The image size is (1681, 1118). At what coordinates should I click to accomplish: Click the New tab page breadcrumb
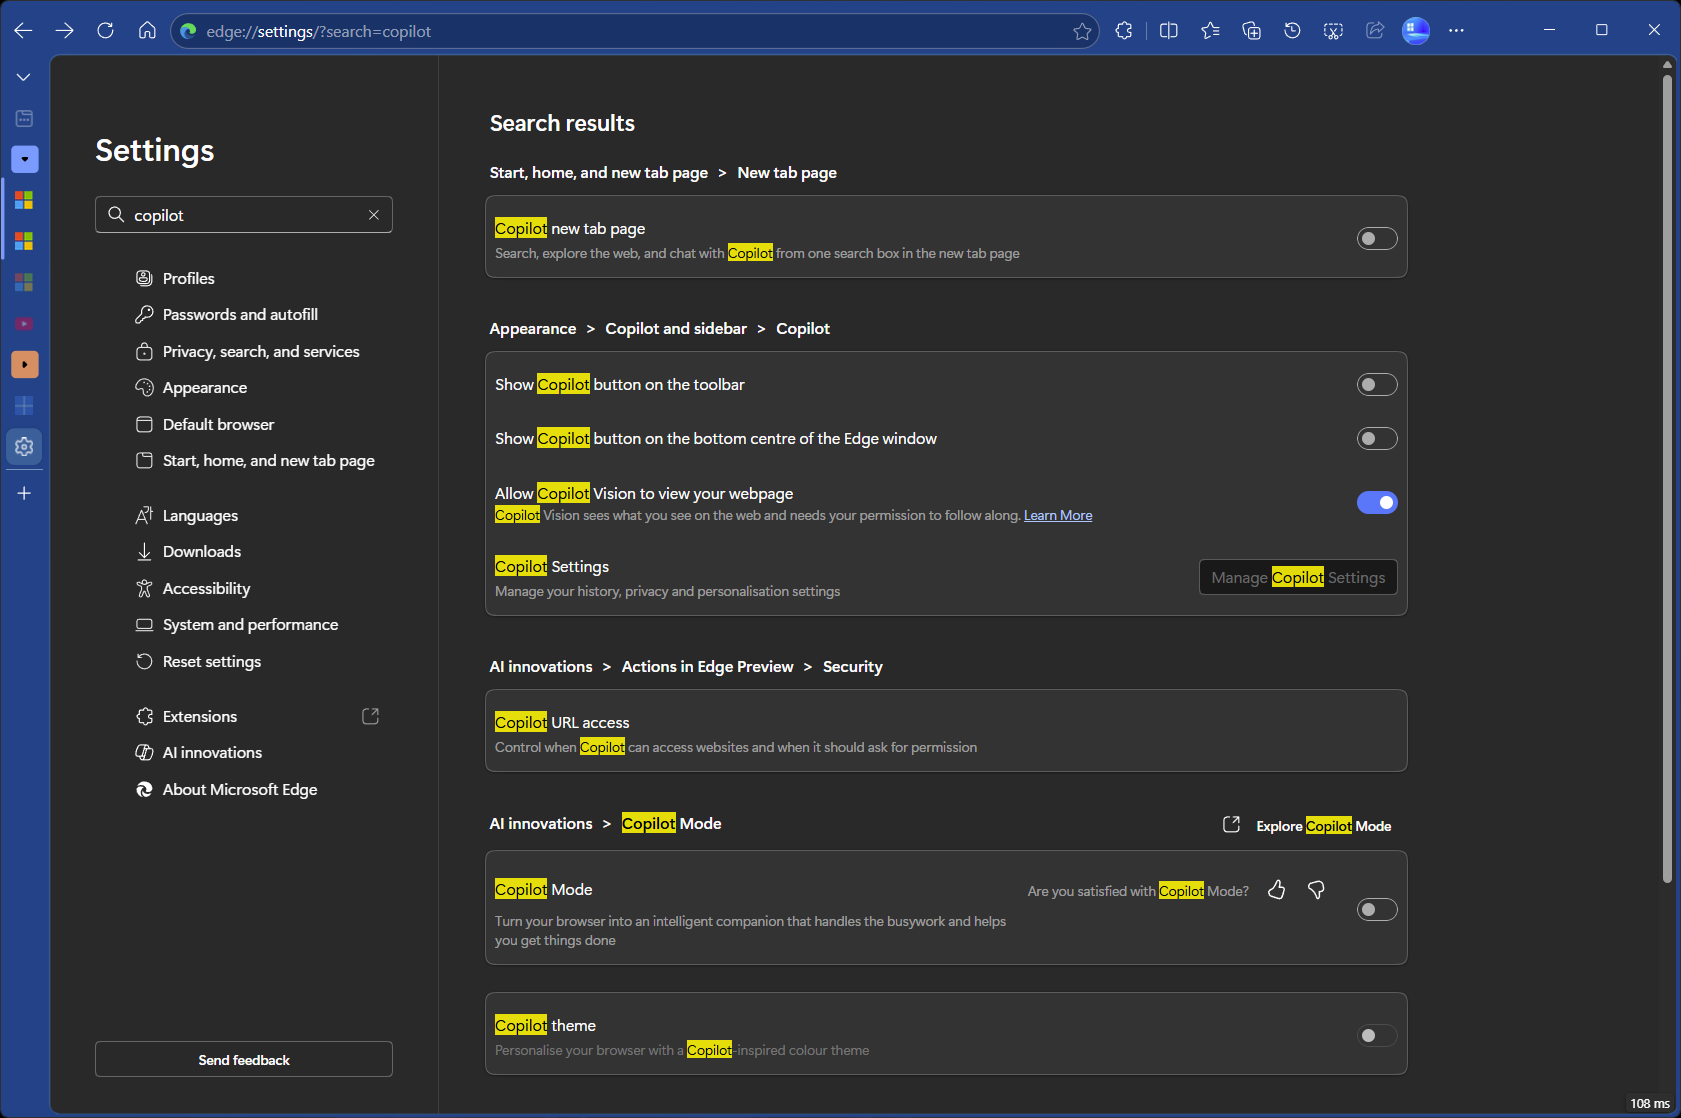coord(787,173)
